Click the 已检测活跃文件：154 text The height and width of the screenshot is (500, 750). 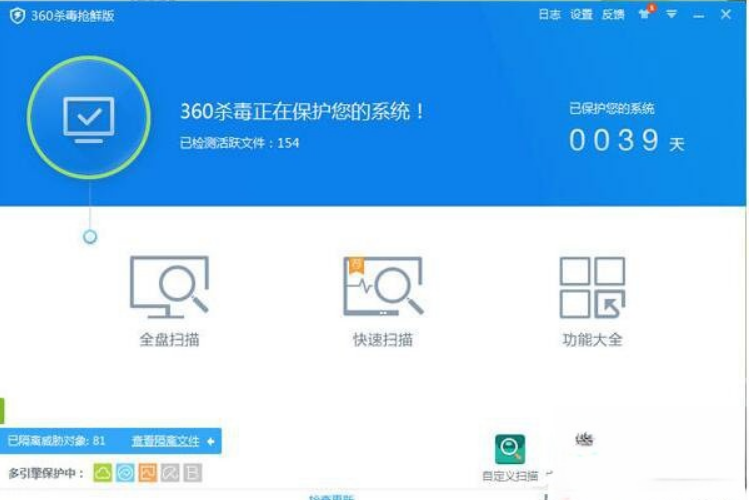click(x=239, y=143)
